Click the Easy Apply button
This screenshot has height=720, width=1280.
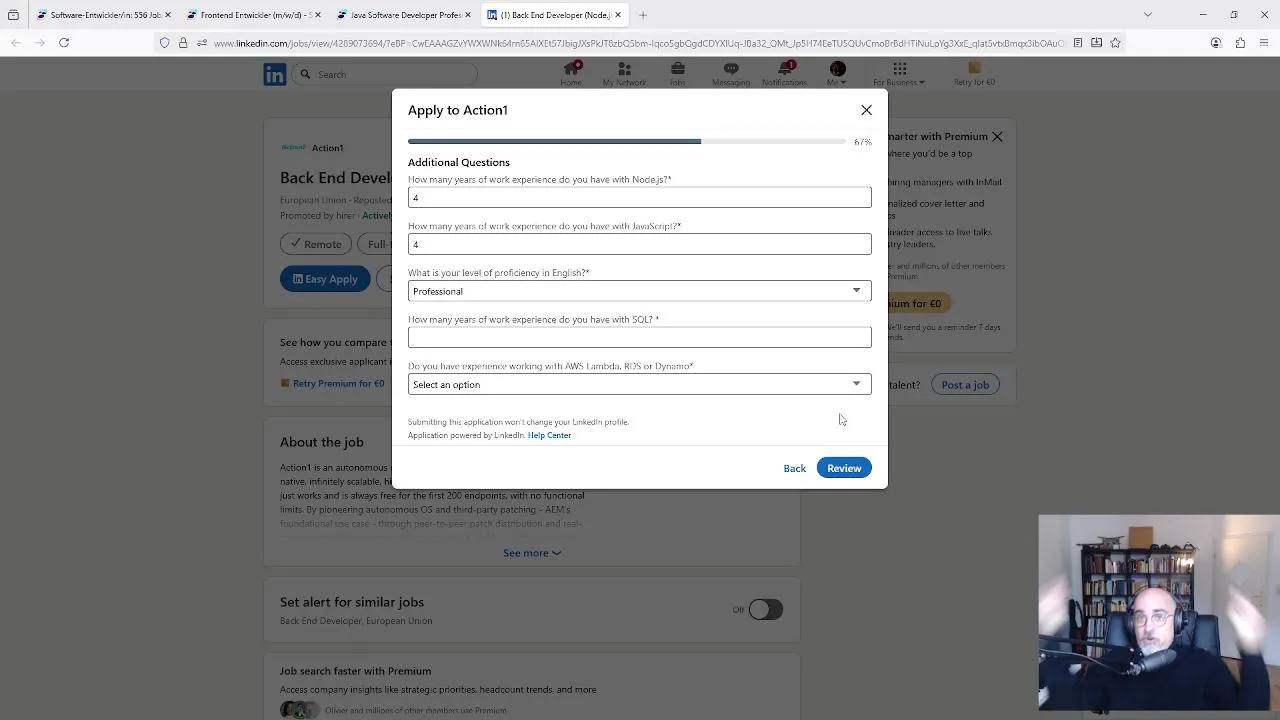[325, 279]
